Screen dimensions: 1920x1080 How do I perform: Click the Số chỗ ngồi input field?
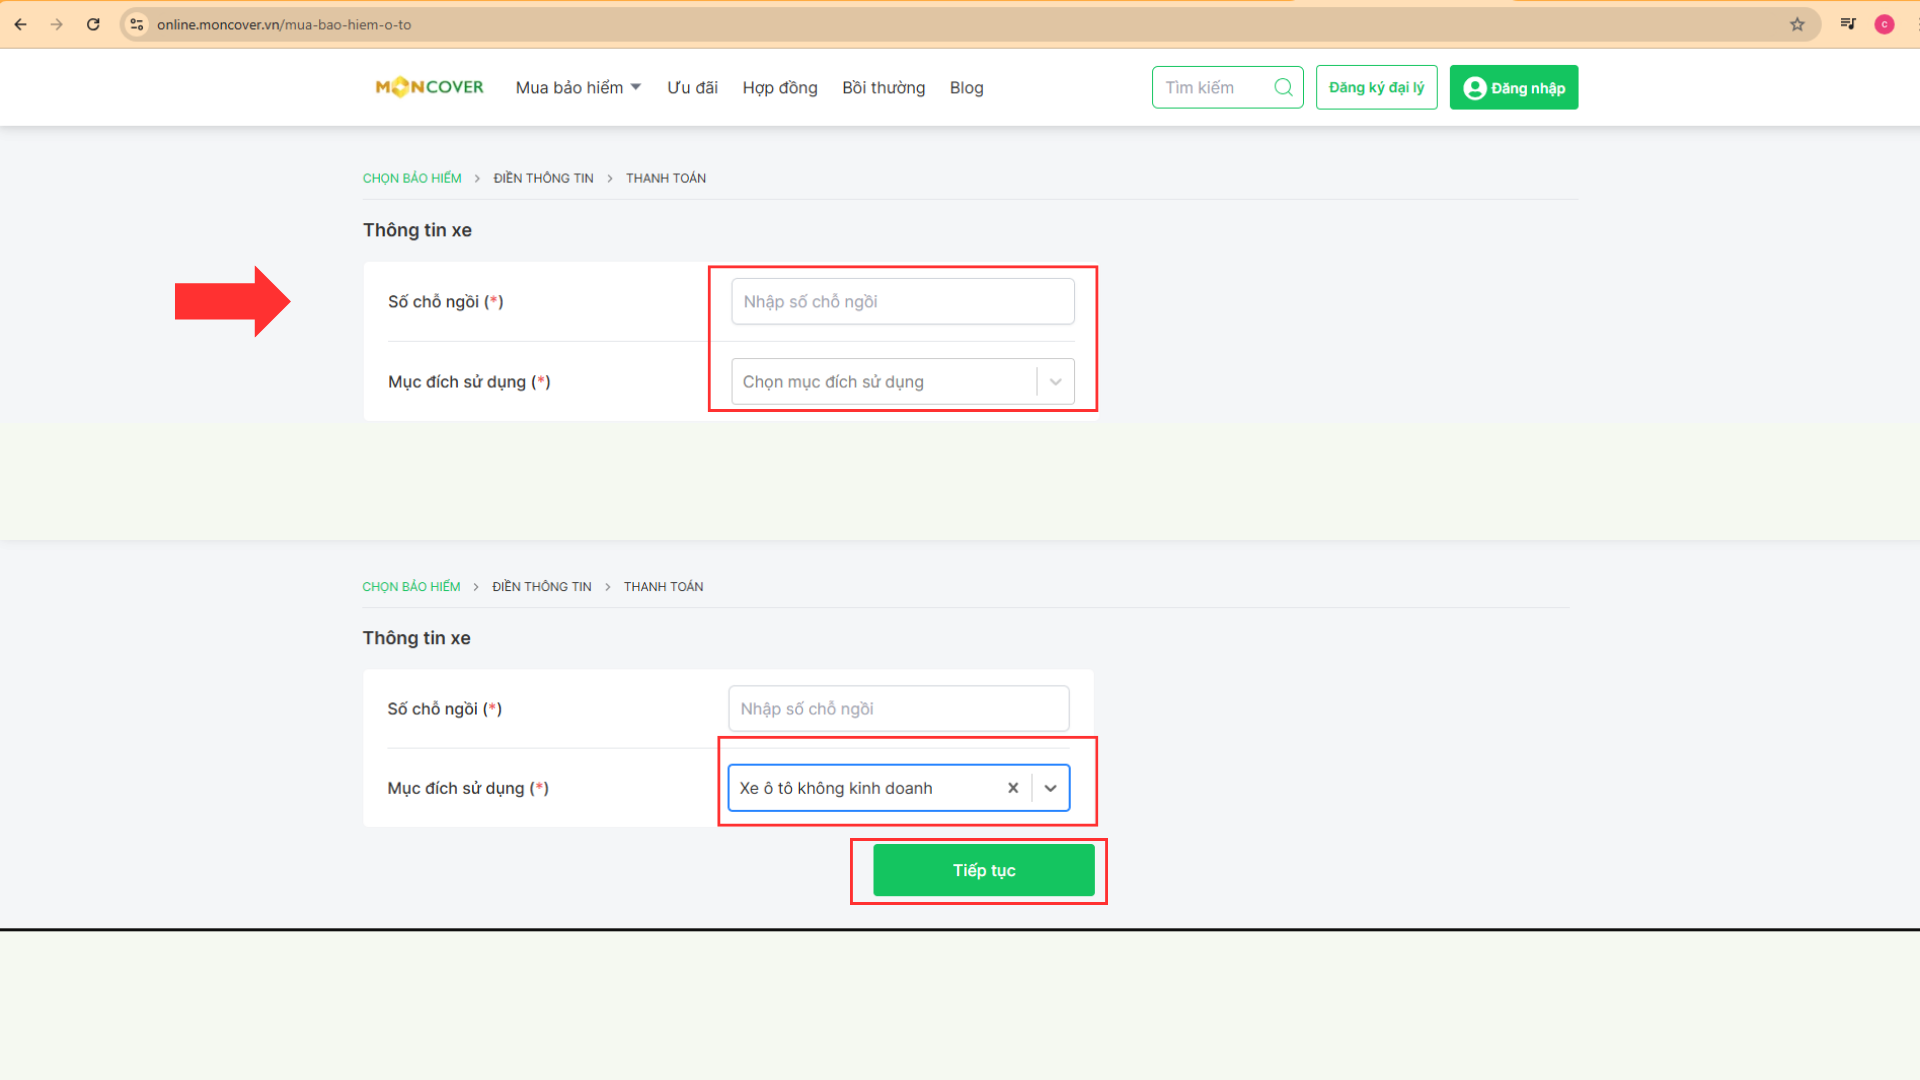pos(902,302)
